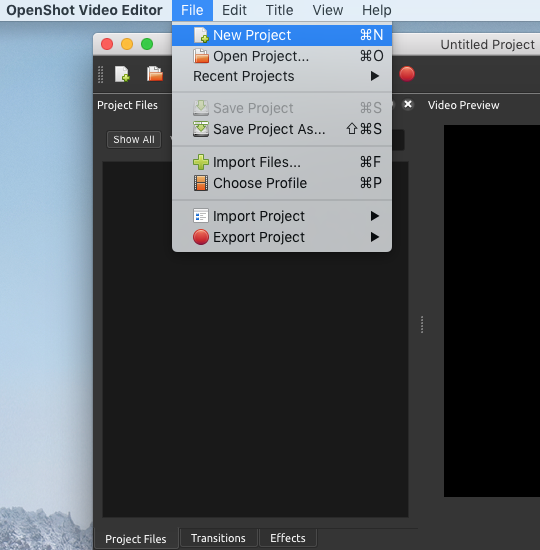Expand Recent Projects submenu arrow
The image size is (540, 550).
coord(375,76)
